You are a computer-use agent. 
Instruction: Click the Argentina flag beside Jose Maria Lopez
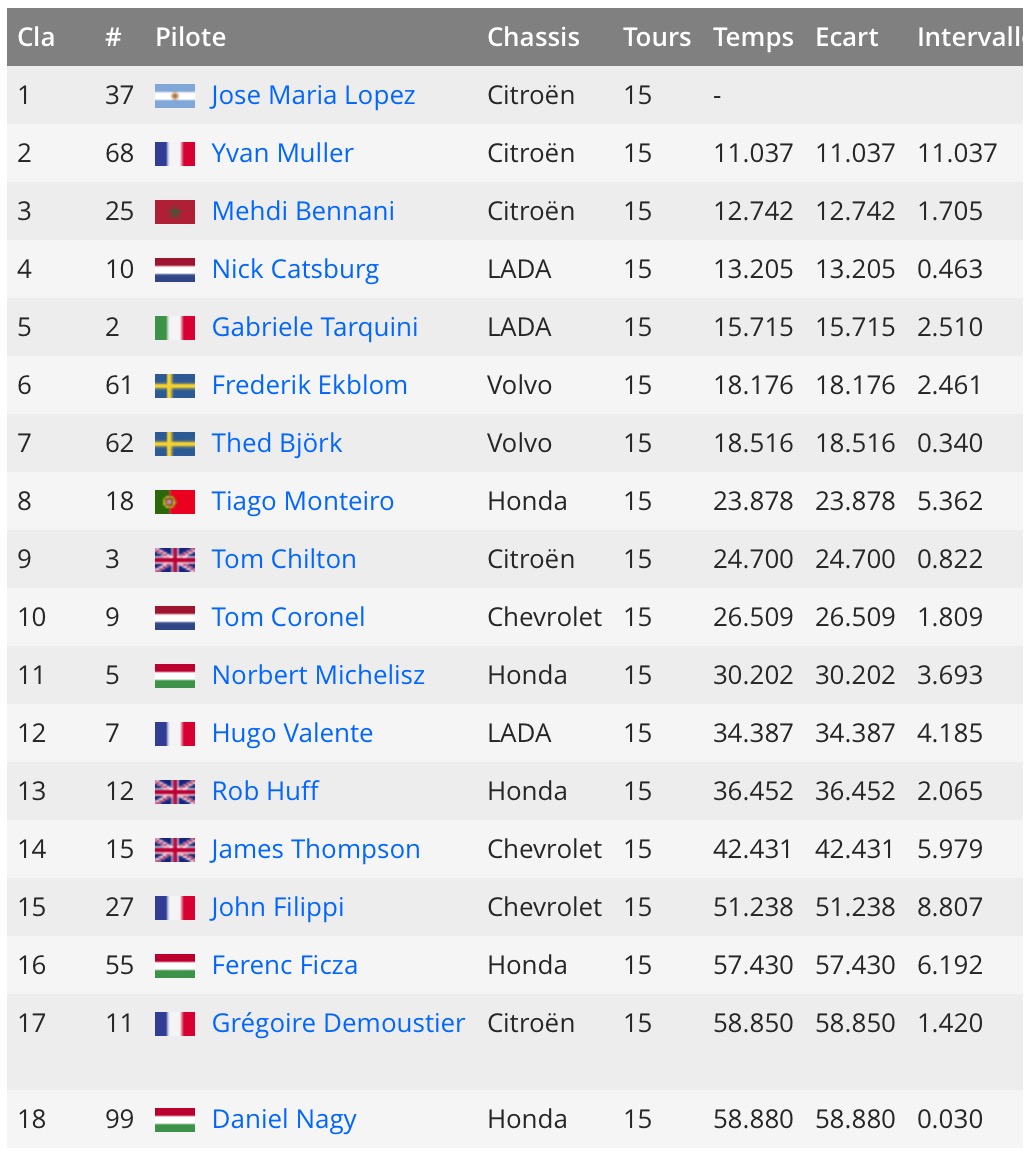coord(175,96)
